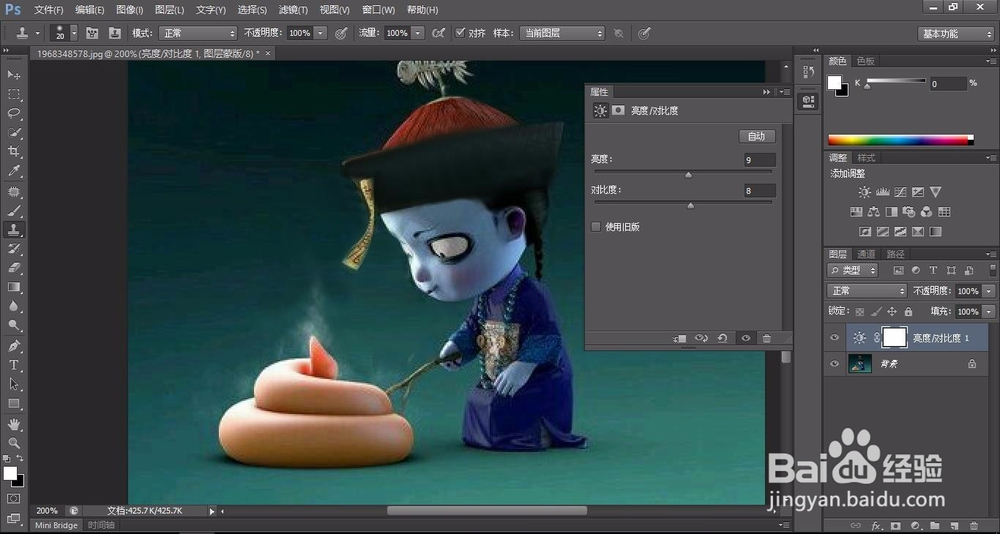Select the Pen tool
Screen dimensions: 1000x534
coord(13,346)
